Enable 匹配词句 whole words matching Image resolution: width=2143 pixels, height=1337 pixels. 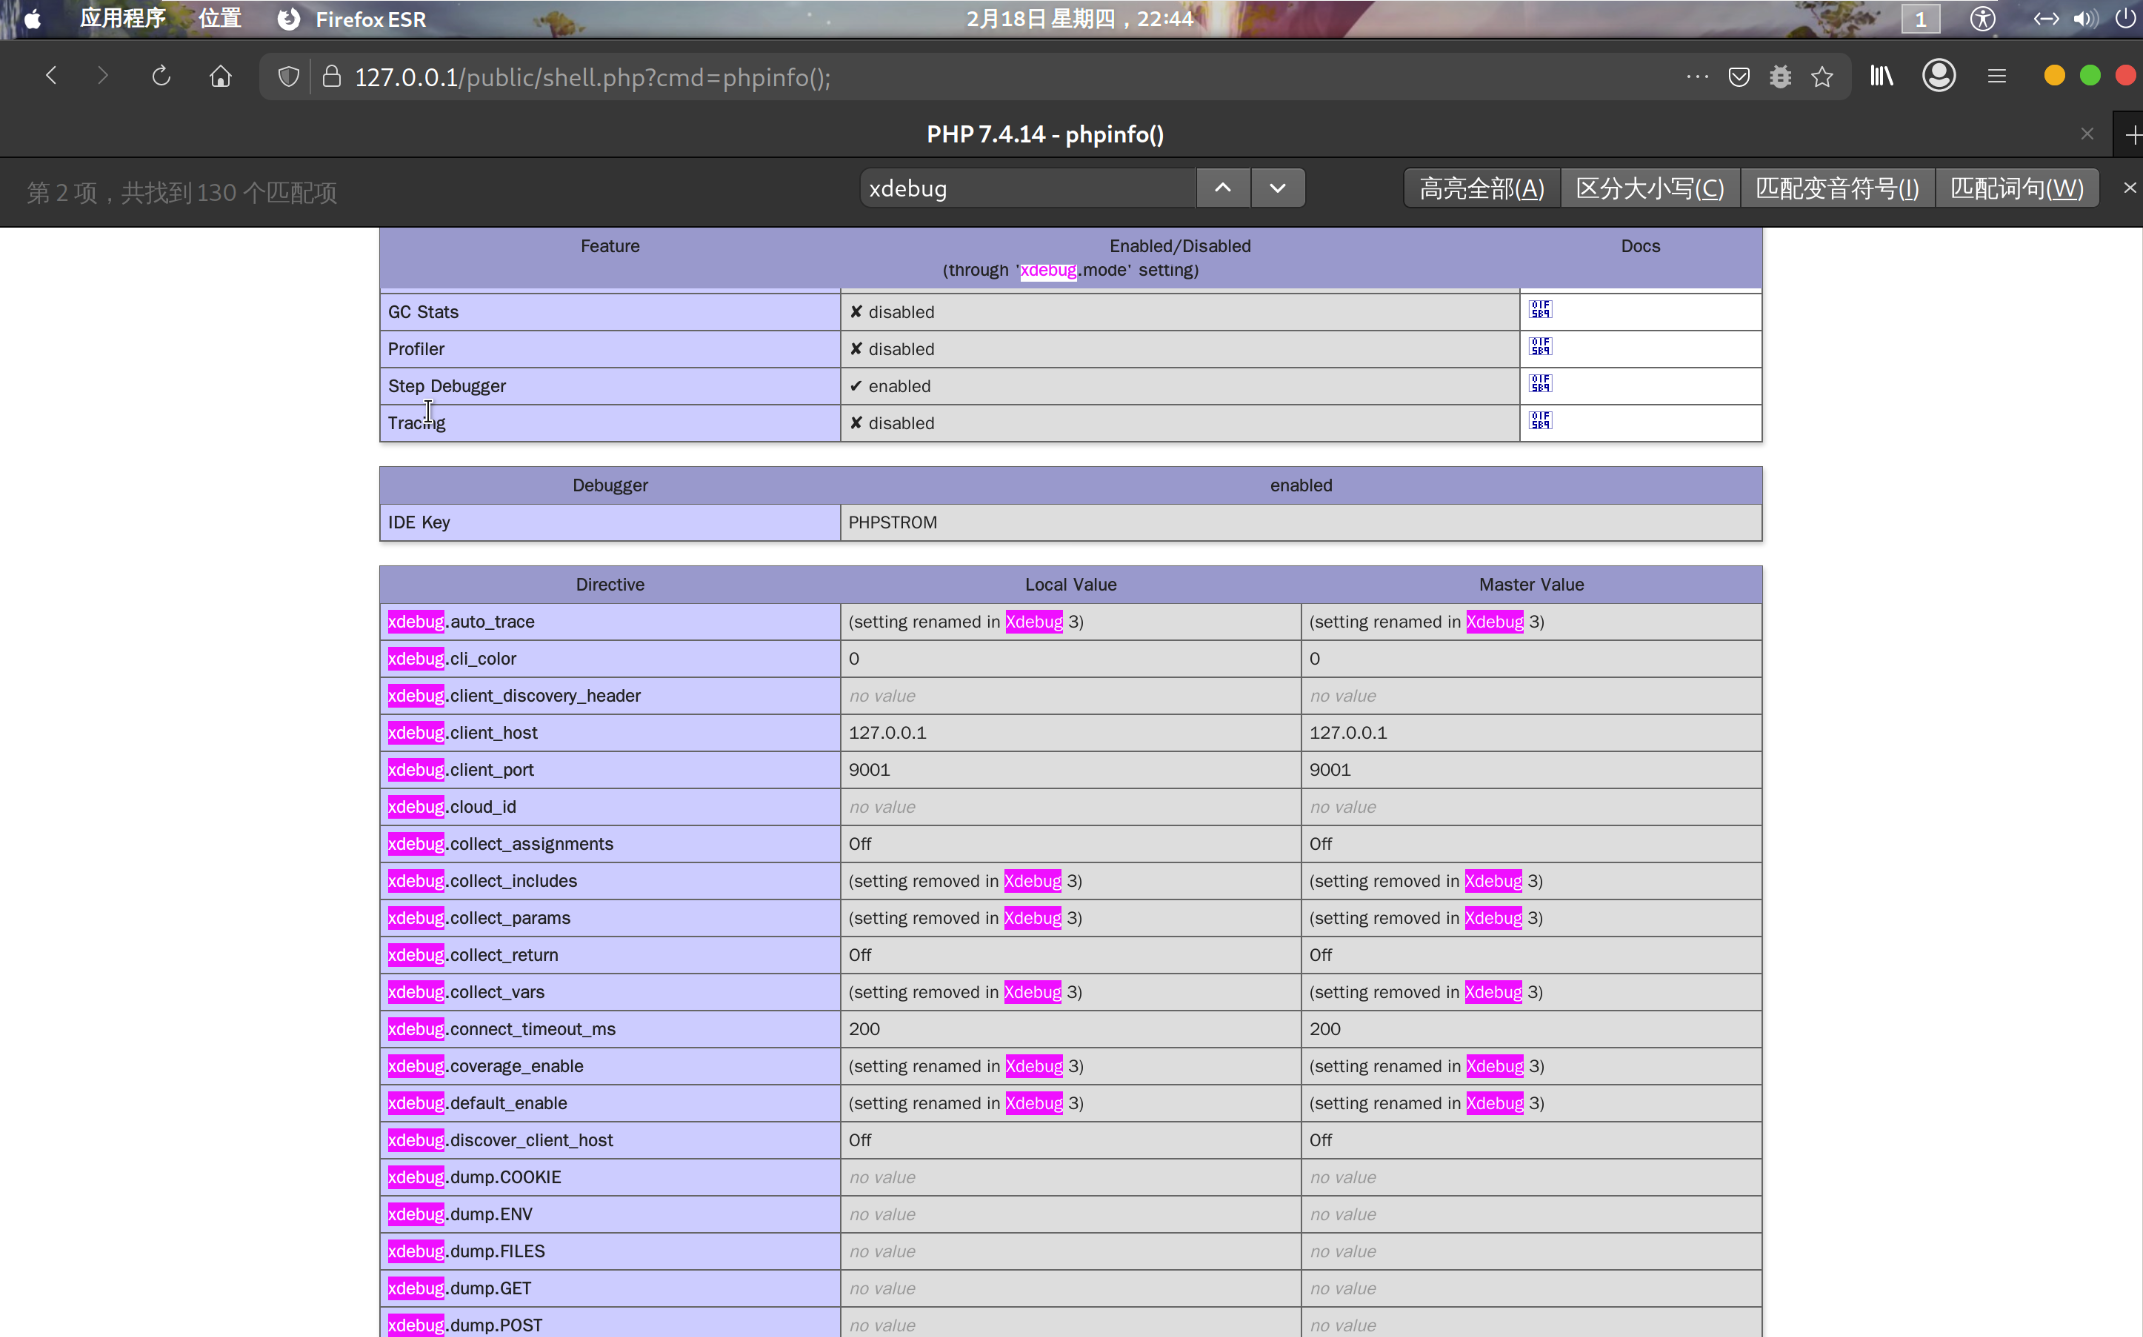(2016, 188)
